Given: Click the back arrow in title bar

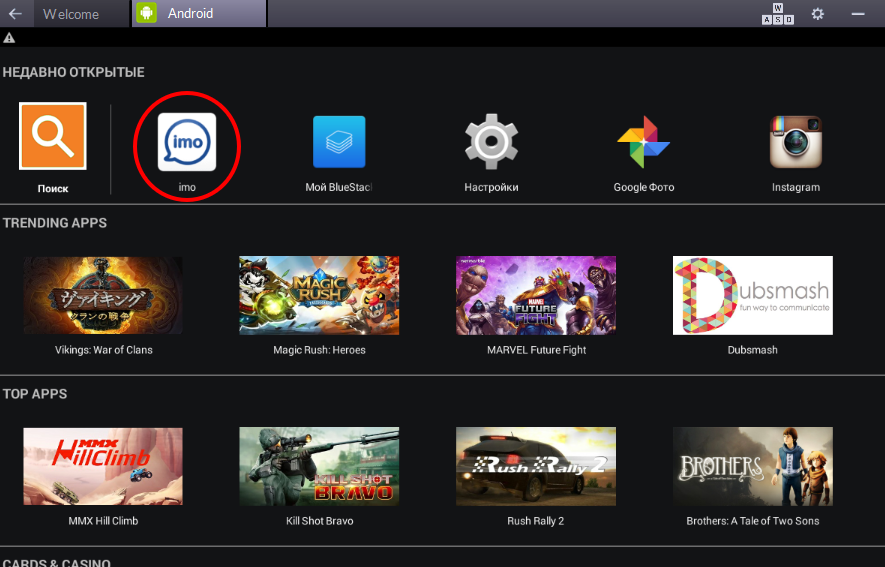Looking at the screenshot, I should coord(15,14).
